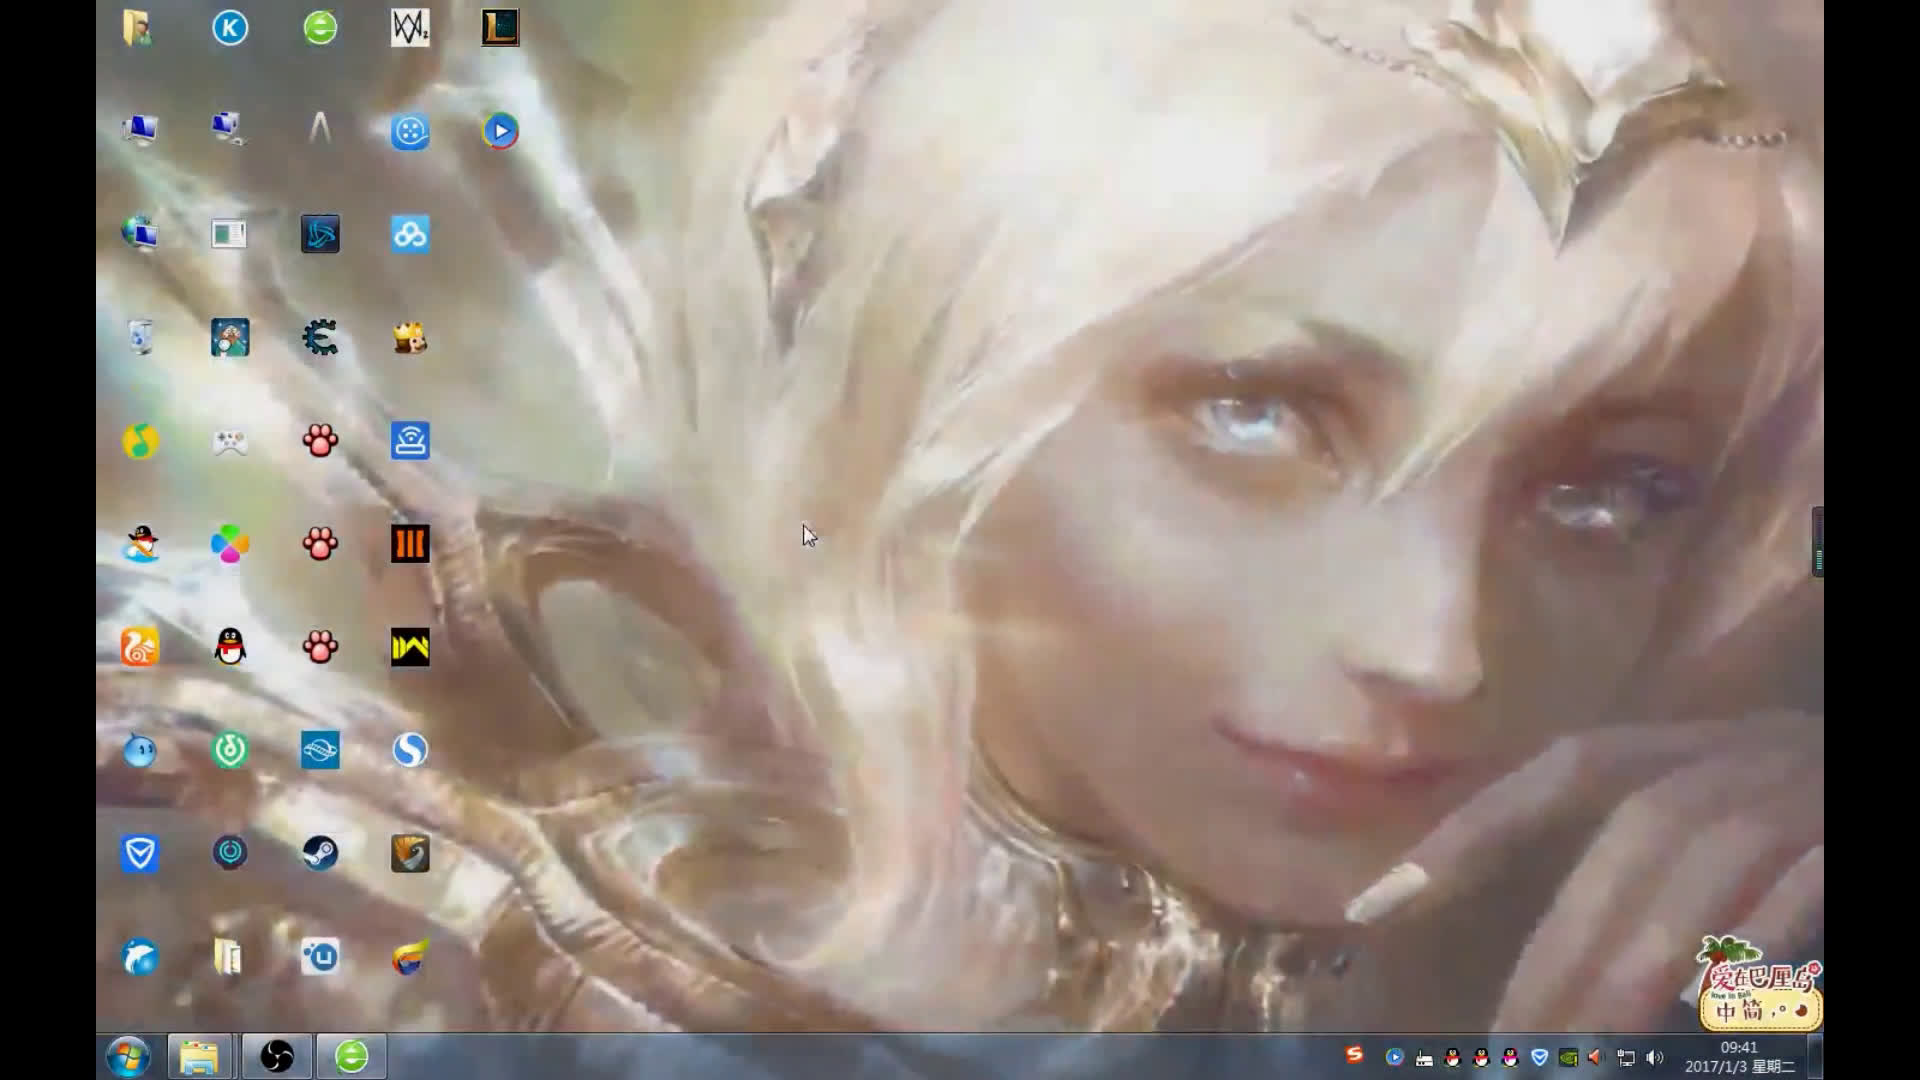1920x1080 pixels.
Task: Open the orange bird-wing game icon
Action: [410, 853]
